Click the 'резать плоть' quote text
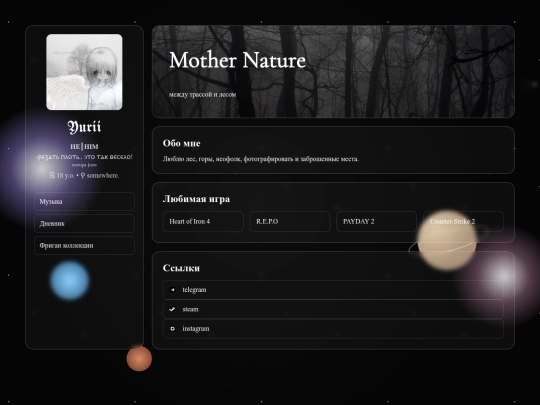 coord(84,157)
